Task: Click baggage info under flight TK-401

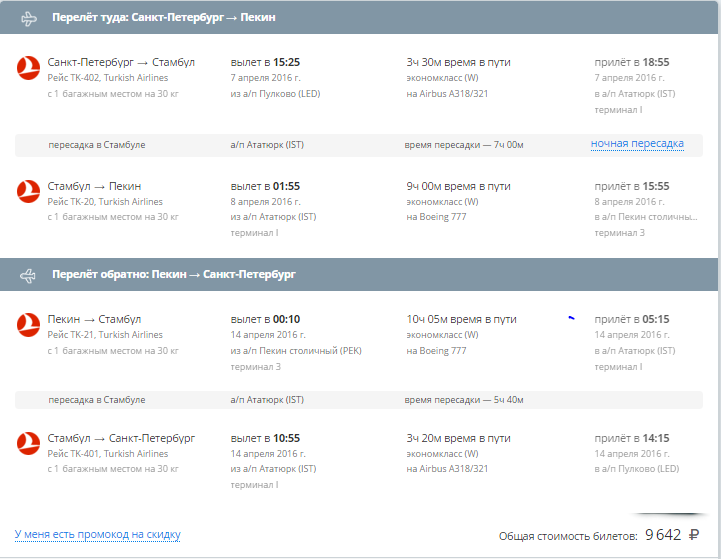Action: [113, 469]
